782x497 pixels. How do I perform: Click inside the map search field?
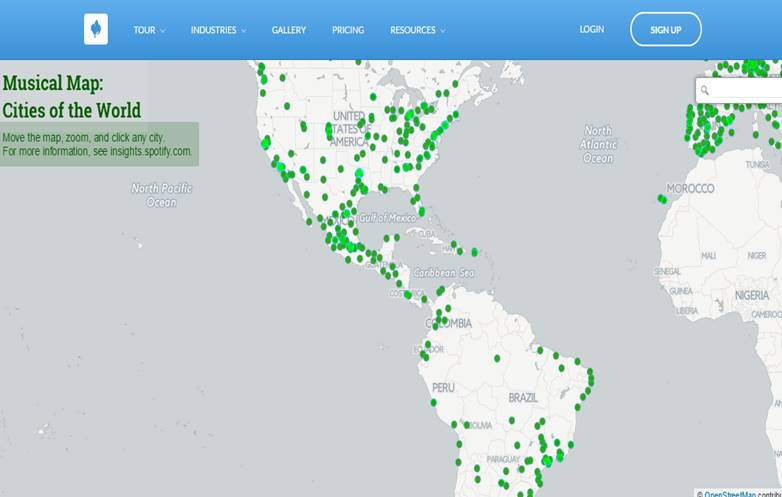[743, 90]
